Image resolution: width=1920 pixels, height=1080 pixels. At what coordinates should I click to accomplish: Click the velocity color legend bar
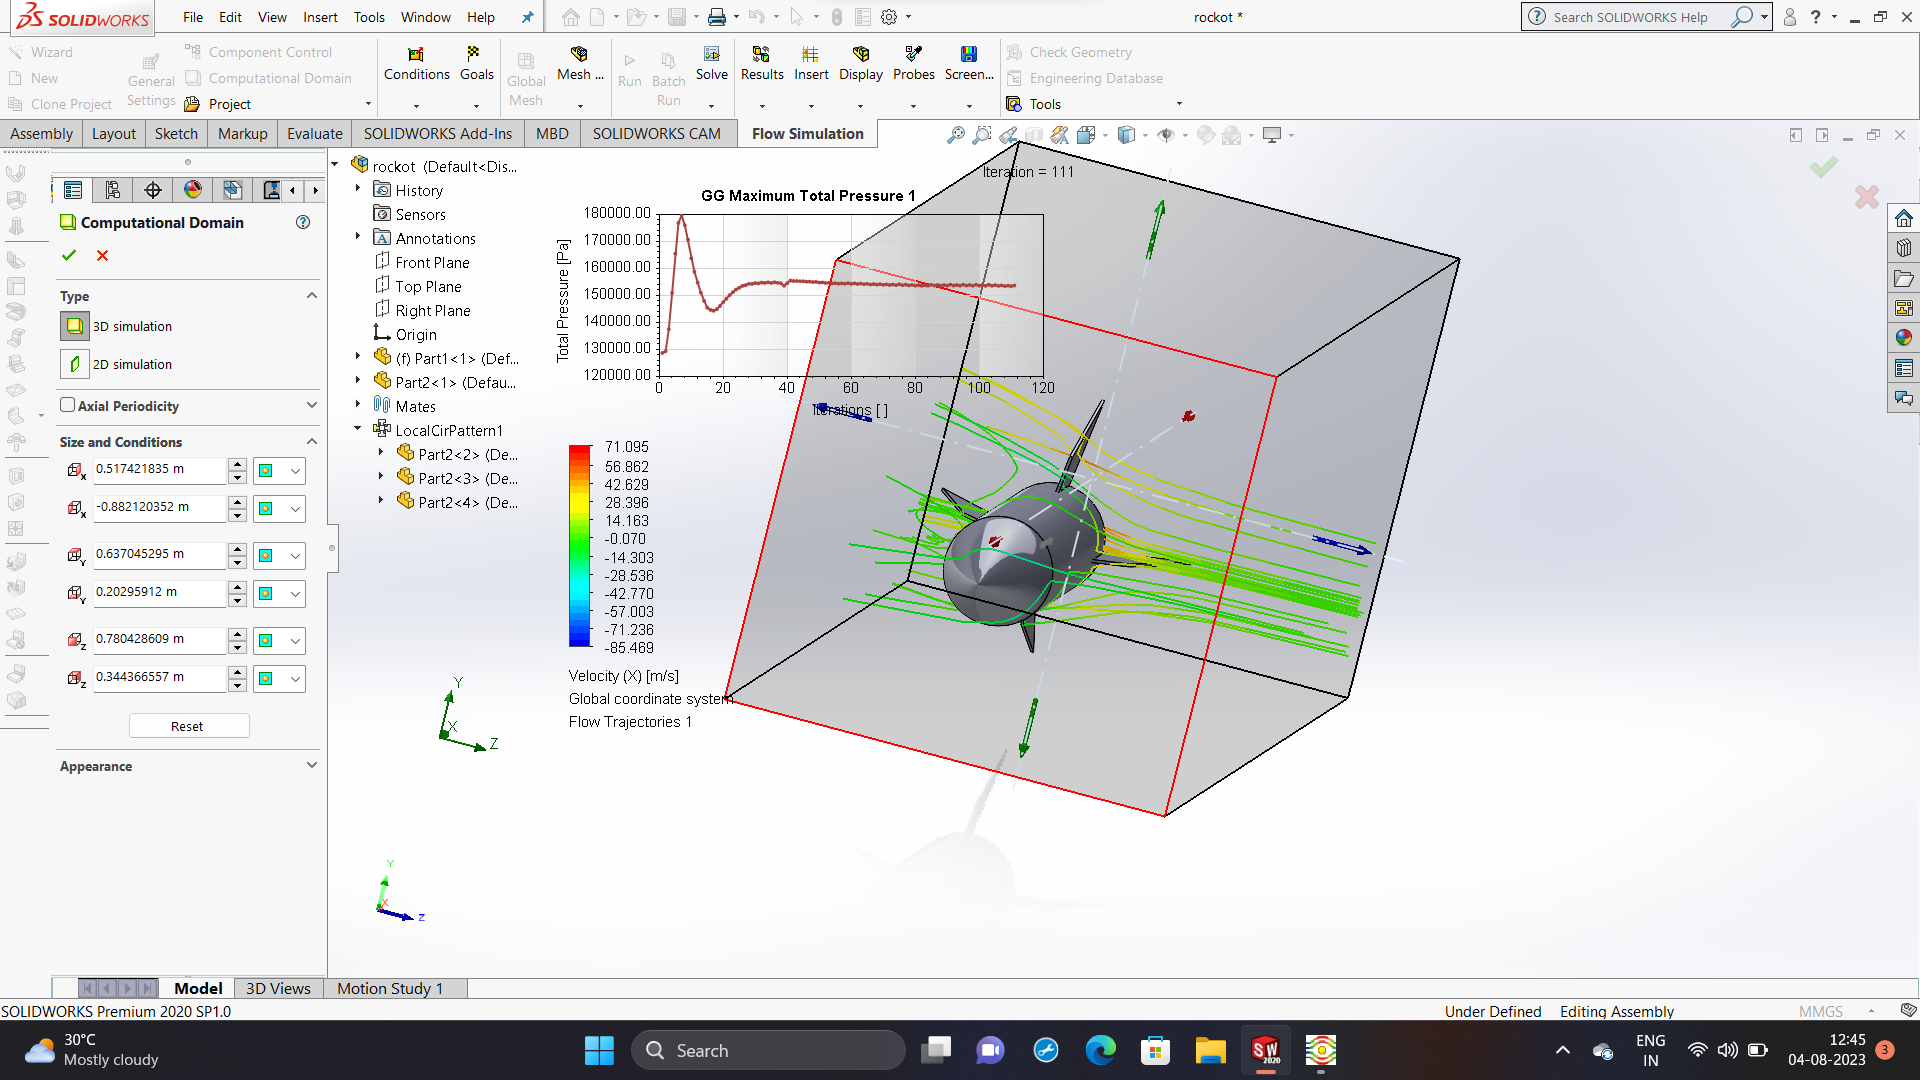[x=579, y=546]
